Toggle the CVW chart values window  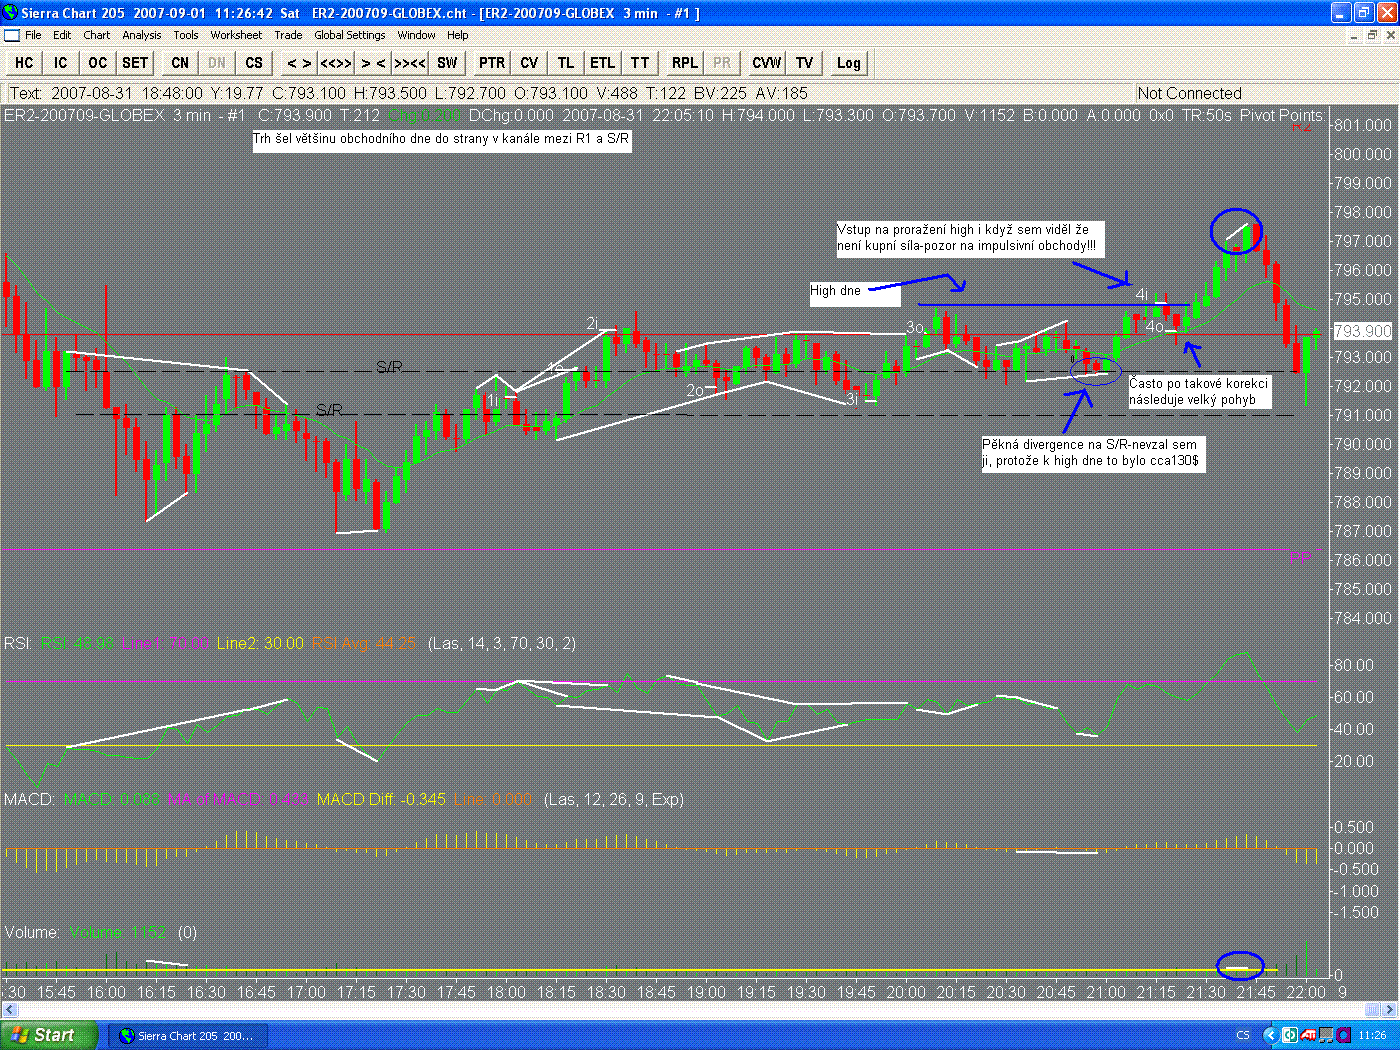[x=767, y=63]
